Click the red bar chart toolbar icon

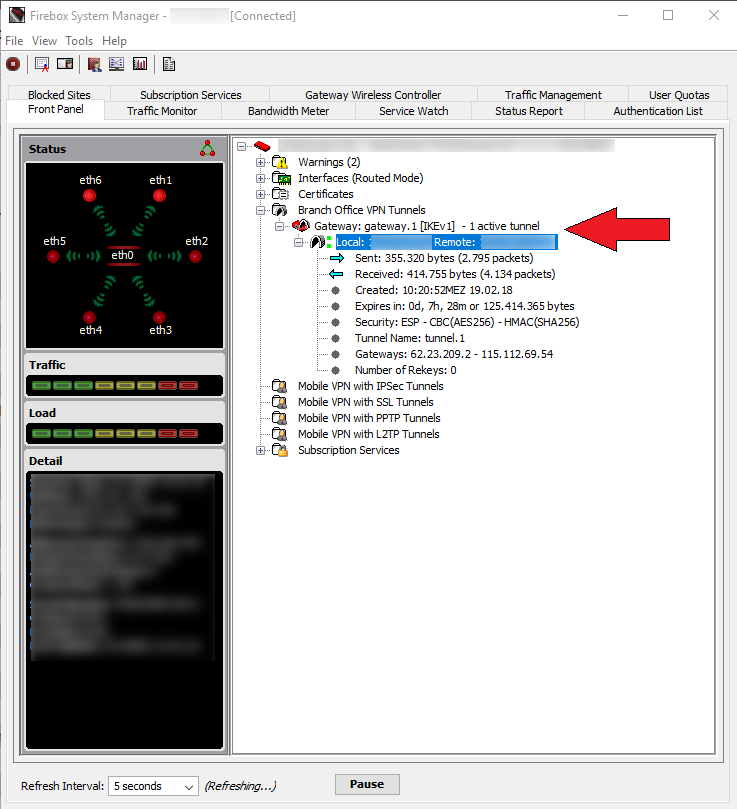pyautogui.click(x=140, y=64)
